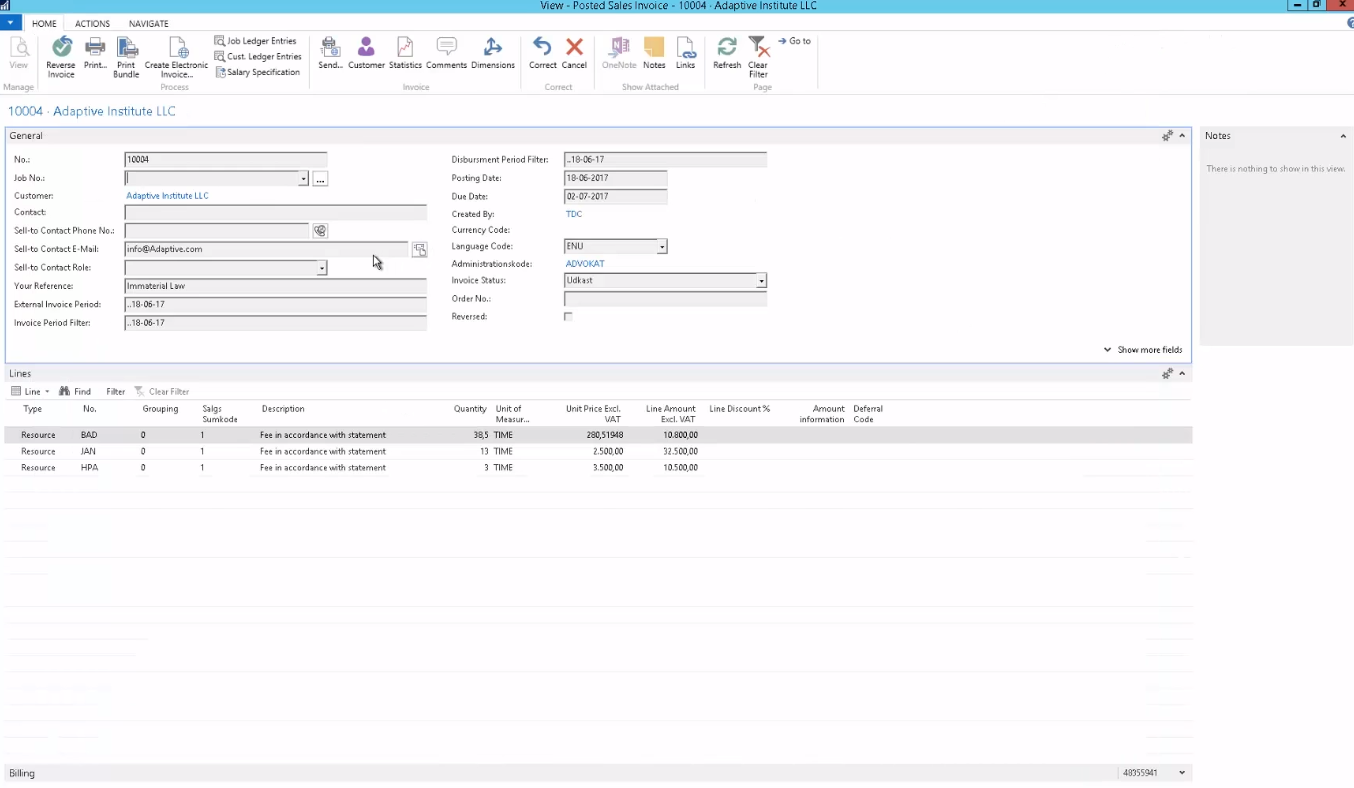Screen dimensions: 1354x788
Task: Open Print Bundle from the ribbon
Action: 126,49
